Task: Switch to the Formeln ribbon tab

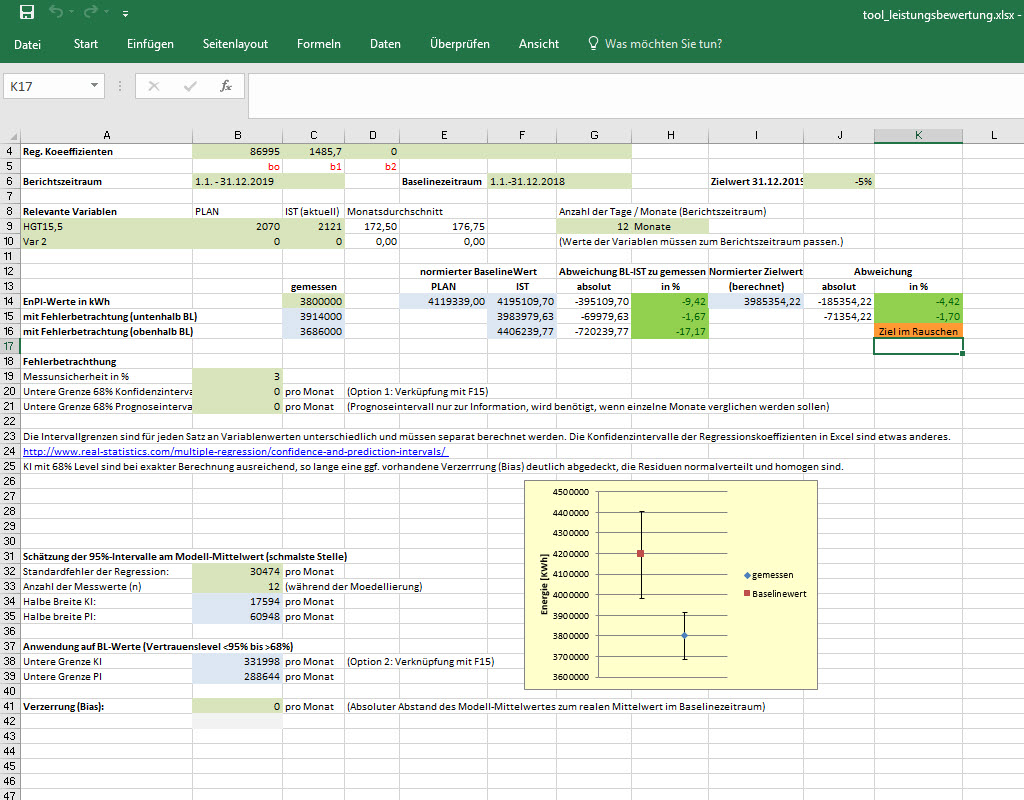Action: click(x=319, y=44)
